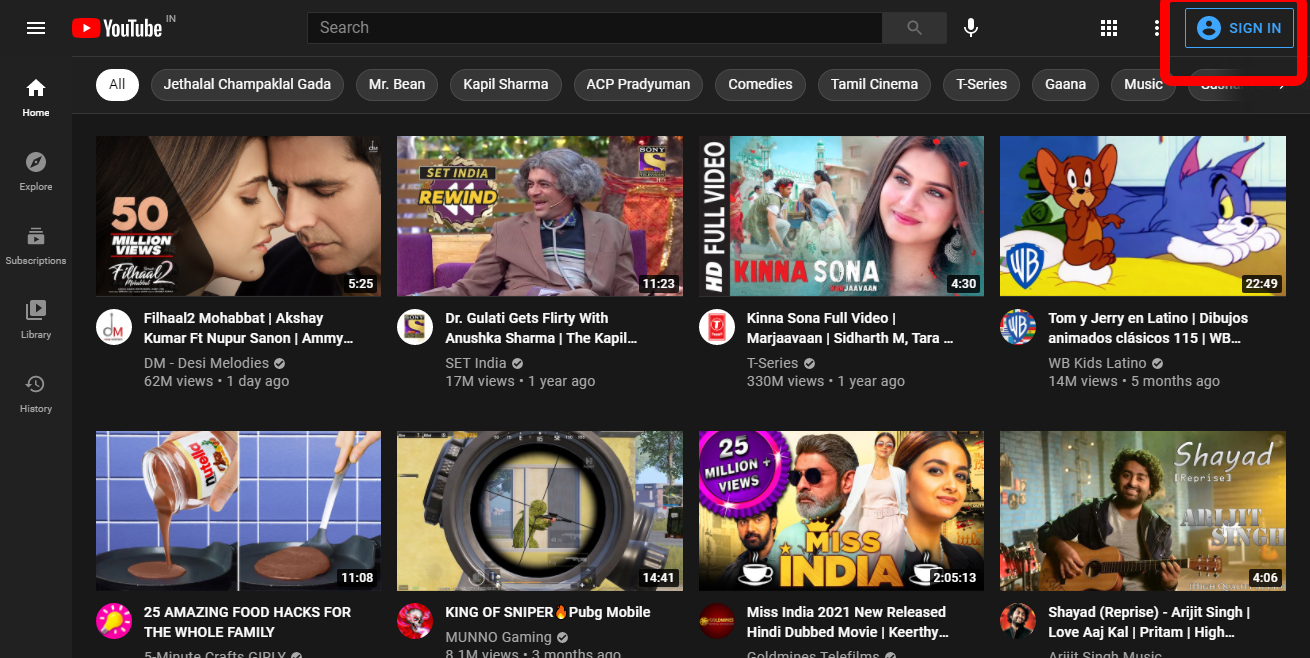
Task: Open the YouTube apps grid icon
Action: pos(1108,28)
